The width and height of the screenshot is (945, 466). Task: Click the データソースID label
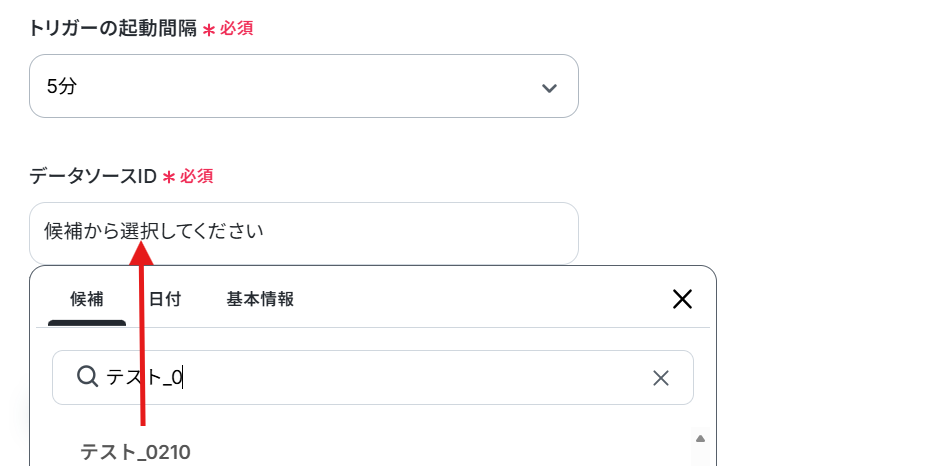tap(93, 176)
